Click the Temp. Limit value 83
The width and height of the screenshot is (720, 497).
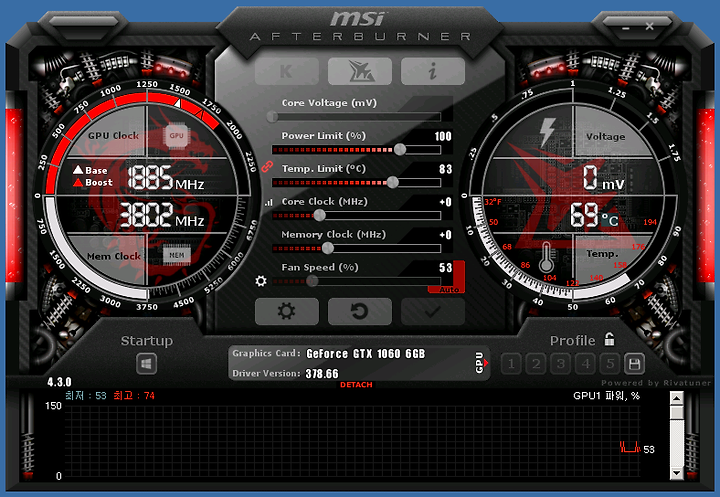click(x=445, y=169)
